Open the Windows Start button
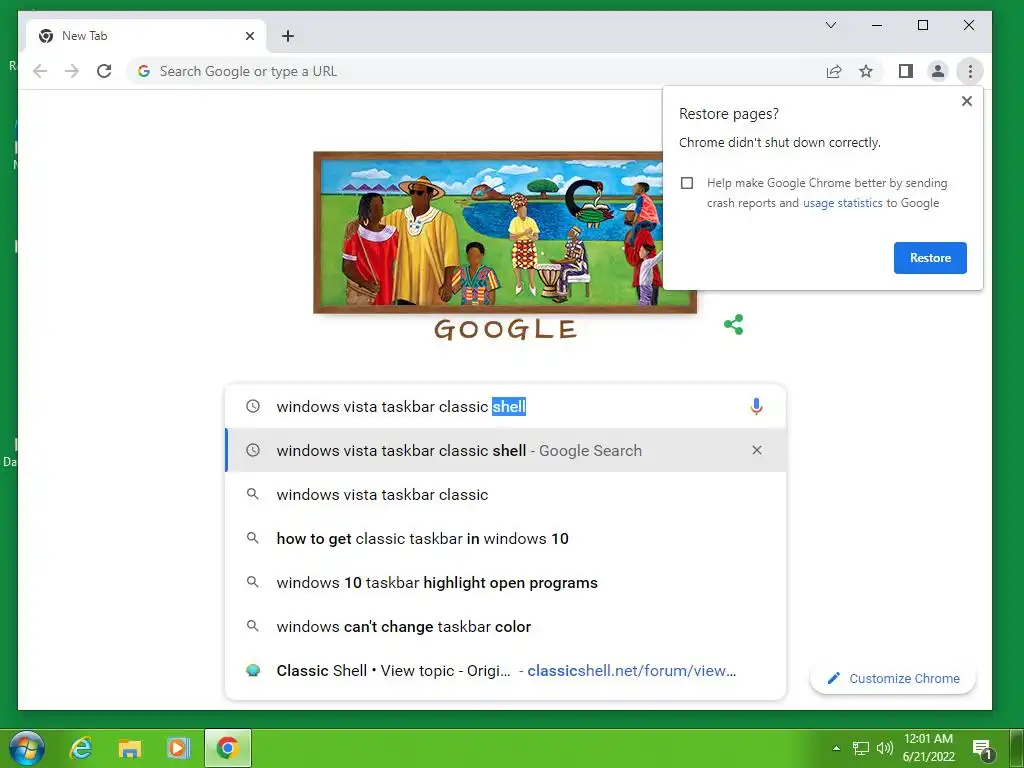The width and height of the screenshot is (1024, 768). pyautogui.click(x=27, y=748)
